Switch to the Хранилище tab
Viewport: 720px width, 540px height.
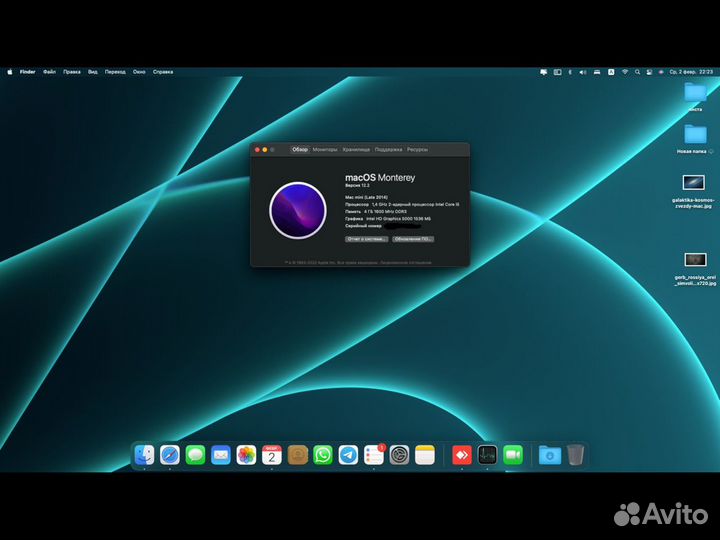[x=356, y=149]
